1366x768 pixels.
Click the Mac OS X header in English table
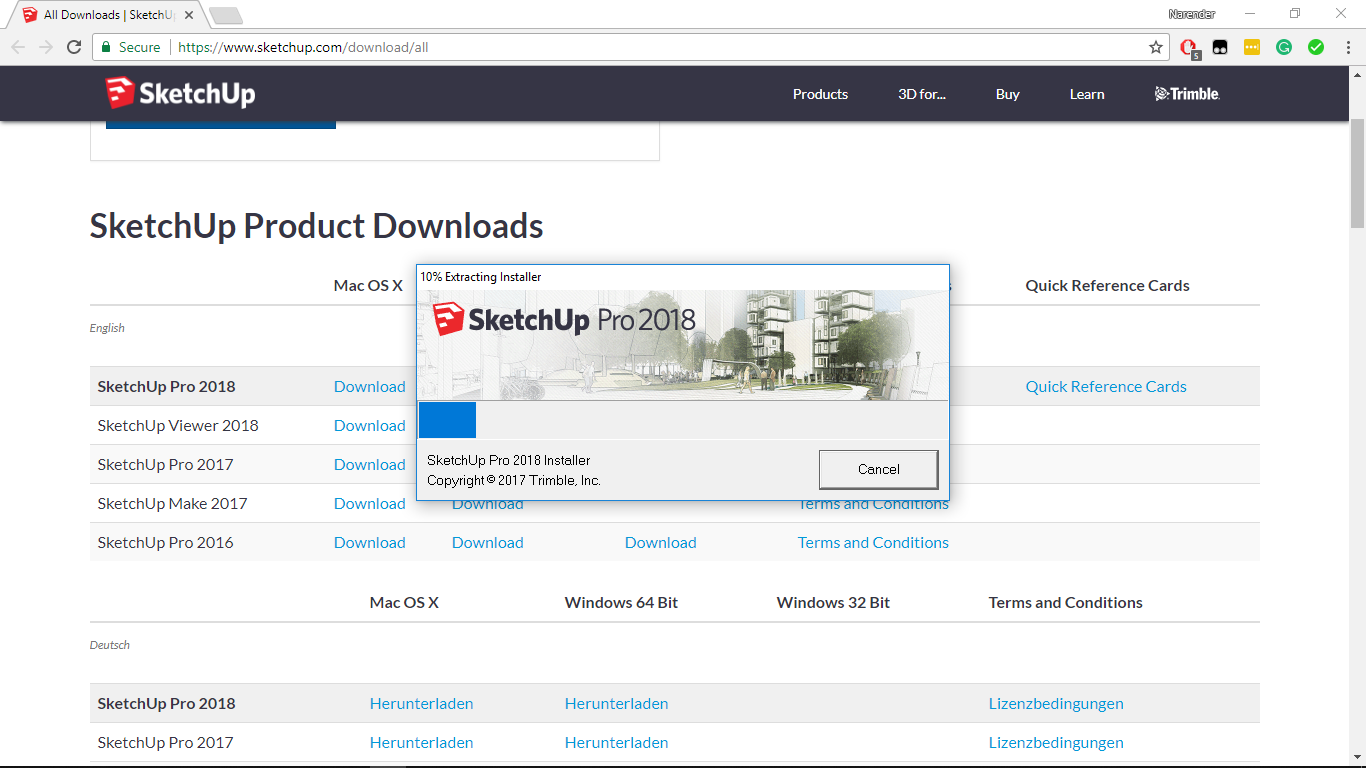[368, 285]
